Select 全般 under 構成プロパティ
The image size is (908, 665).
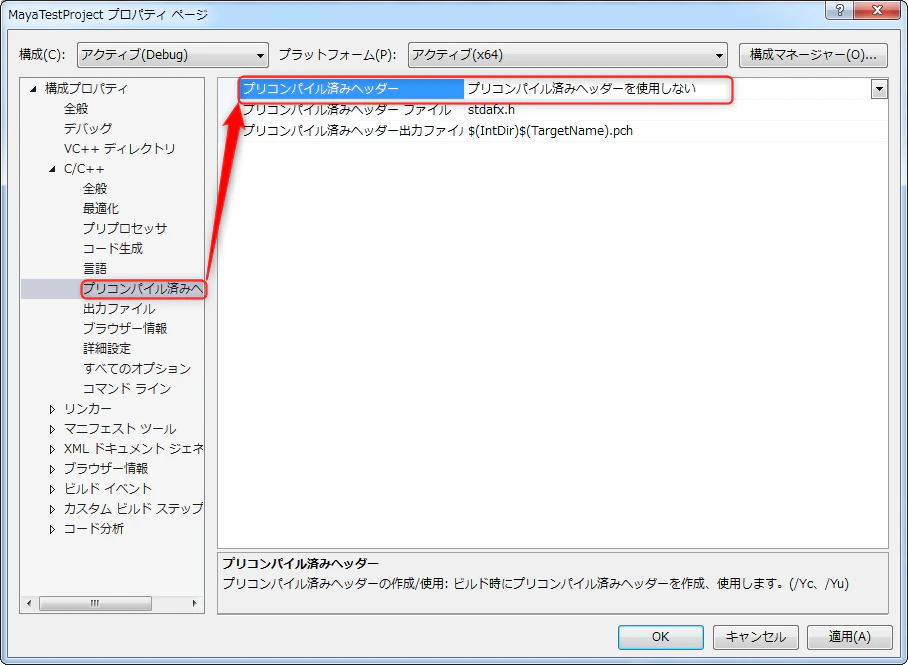click(76, 108)
